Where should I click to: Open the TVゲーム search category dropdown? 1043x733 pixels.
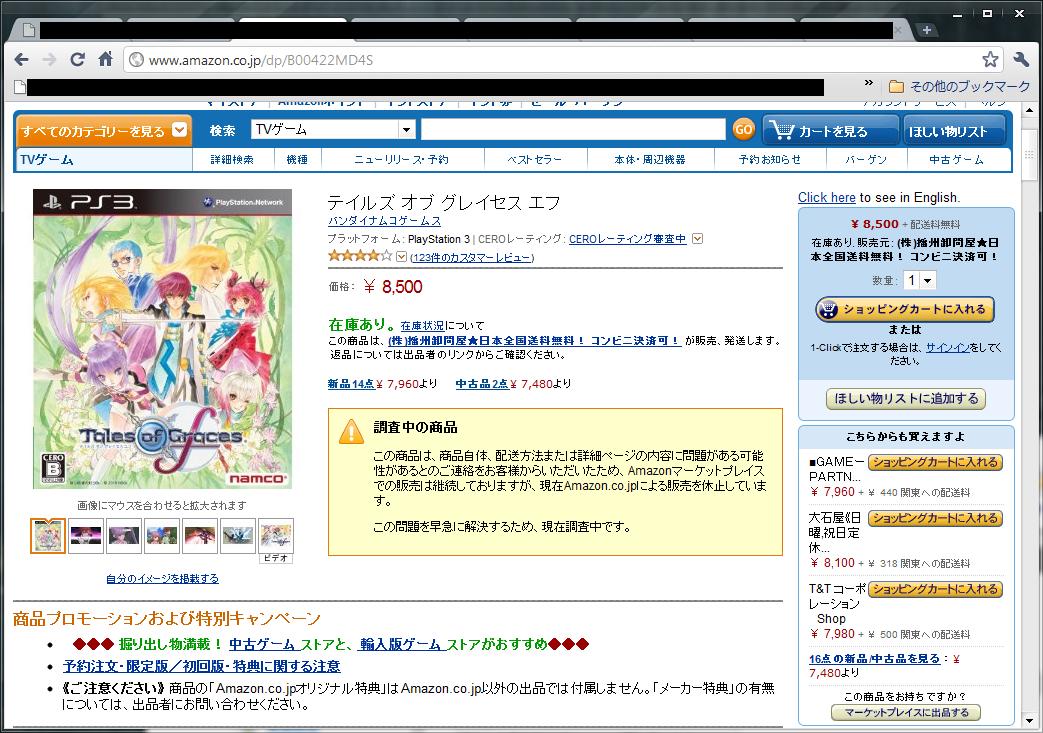coord(333,130)
